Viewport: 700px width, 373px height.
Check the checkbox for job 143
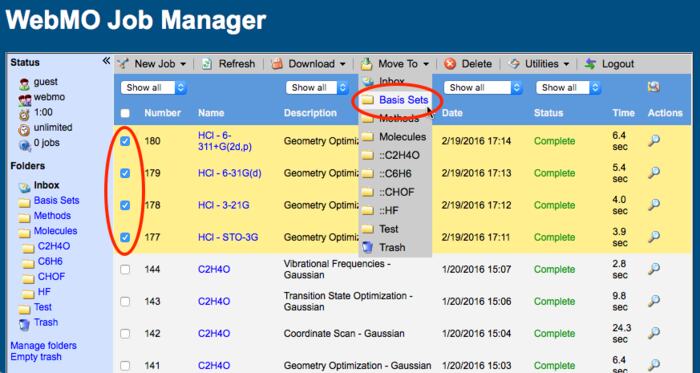point(125,301)
